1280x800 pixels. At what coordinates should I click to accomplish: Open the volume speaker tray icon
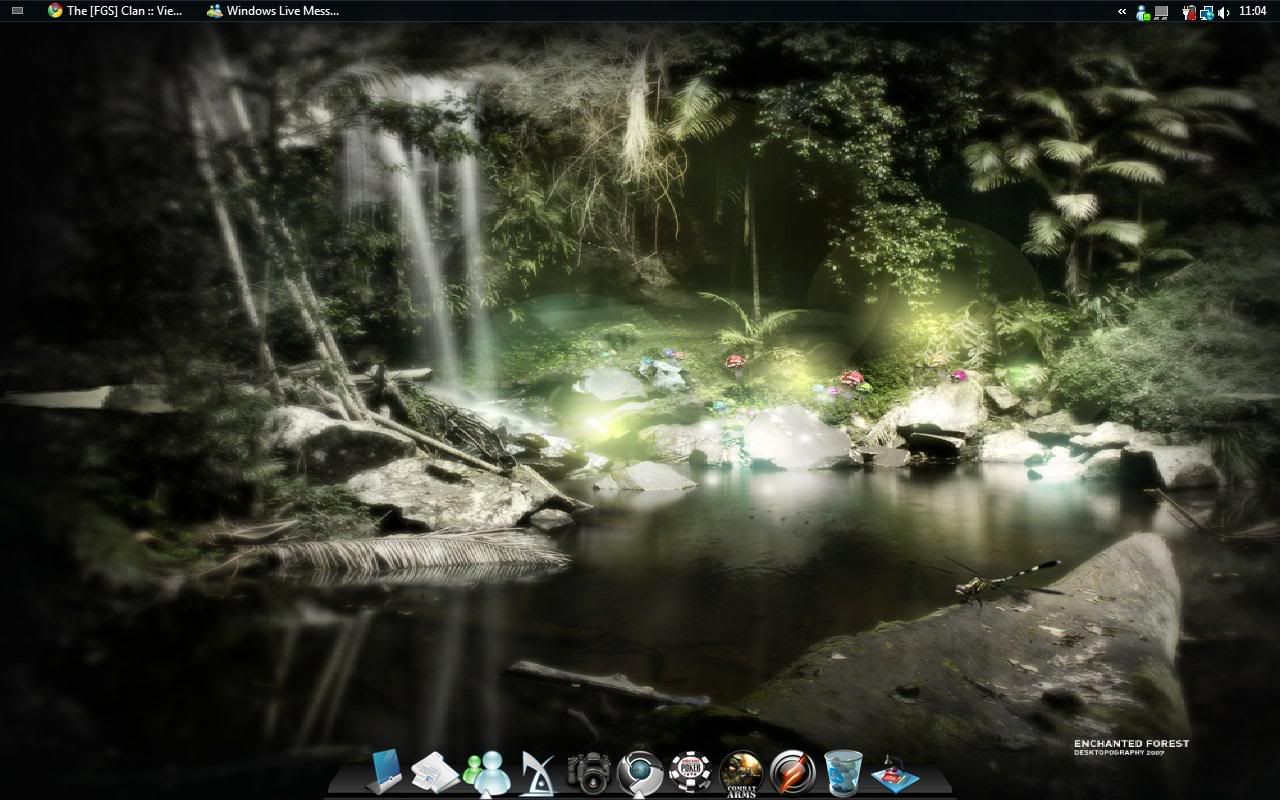coord(1224,12)
